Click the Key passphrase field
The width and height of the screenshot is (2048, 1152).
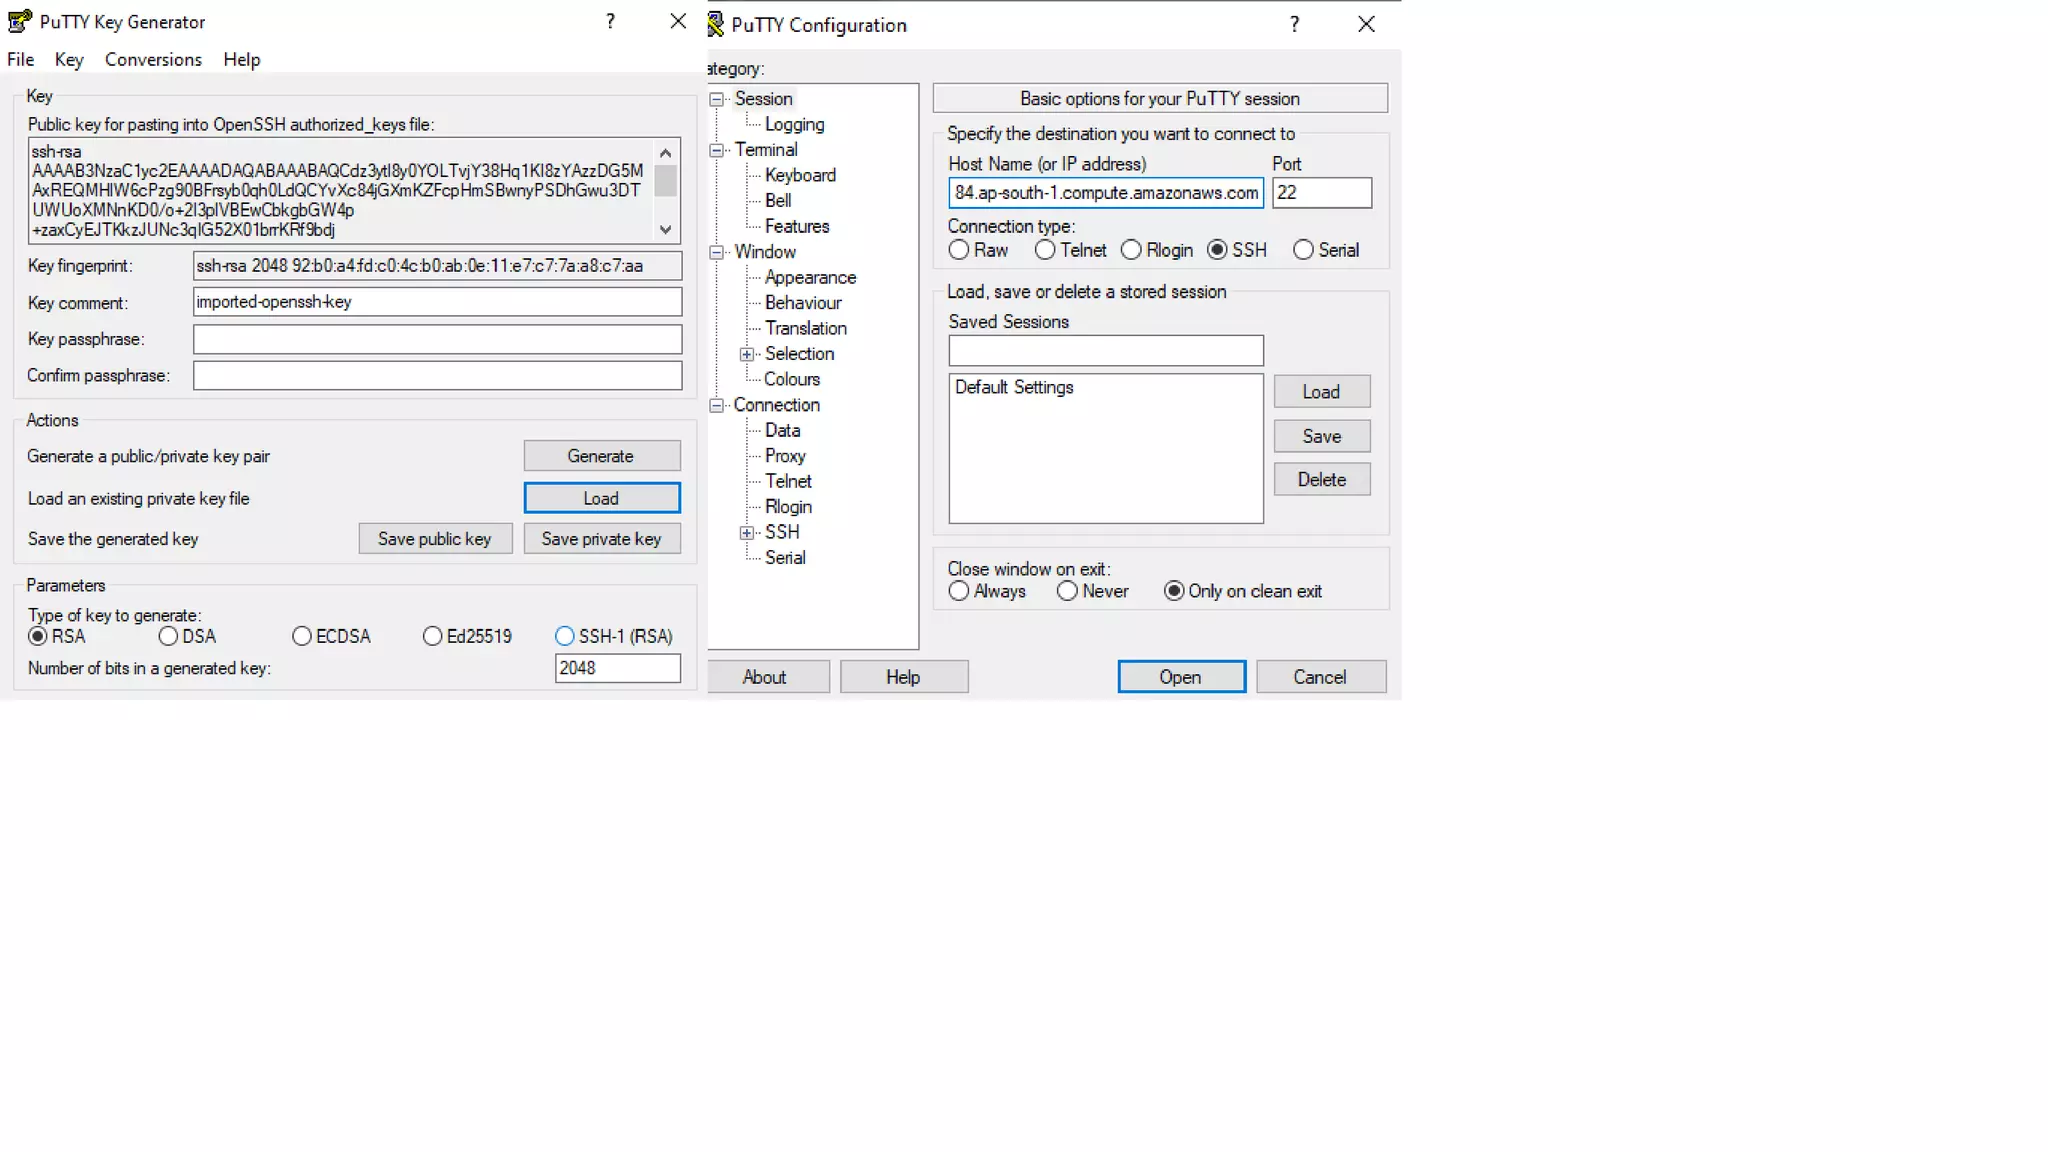pyautogui.click(x=437, y=339)
